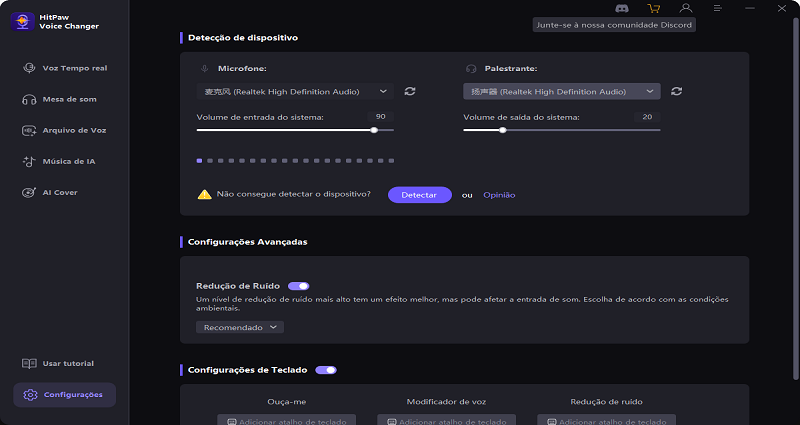Refresh the microphone device list
The image size is (800, 425).
point(410,91)
